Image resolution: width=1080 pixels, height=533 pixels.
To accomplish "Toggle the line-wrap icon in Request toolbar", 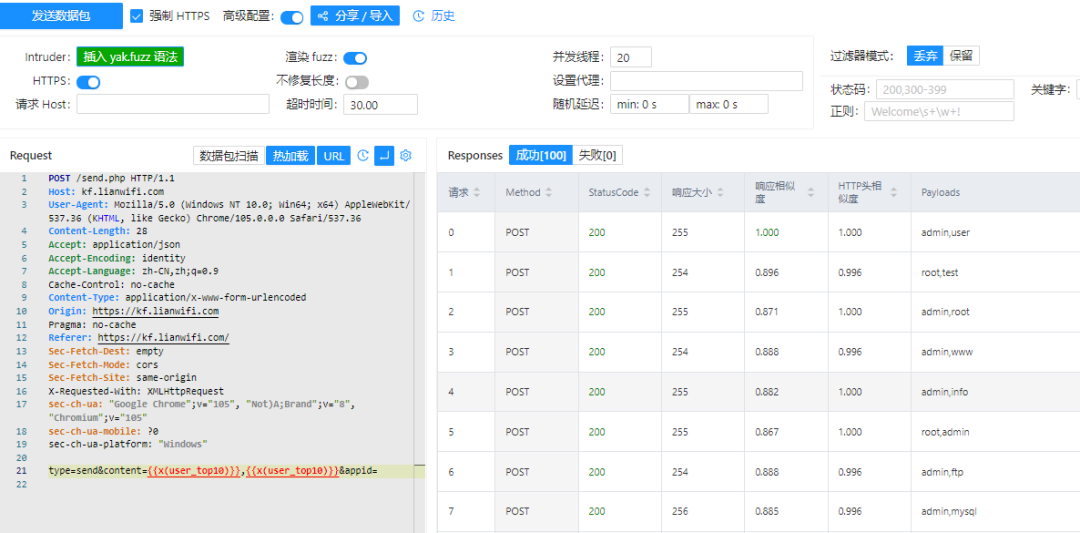I will (384, 156).
